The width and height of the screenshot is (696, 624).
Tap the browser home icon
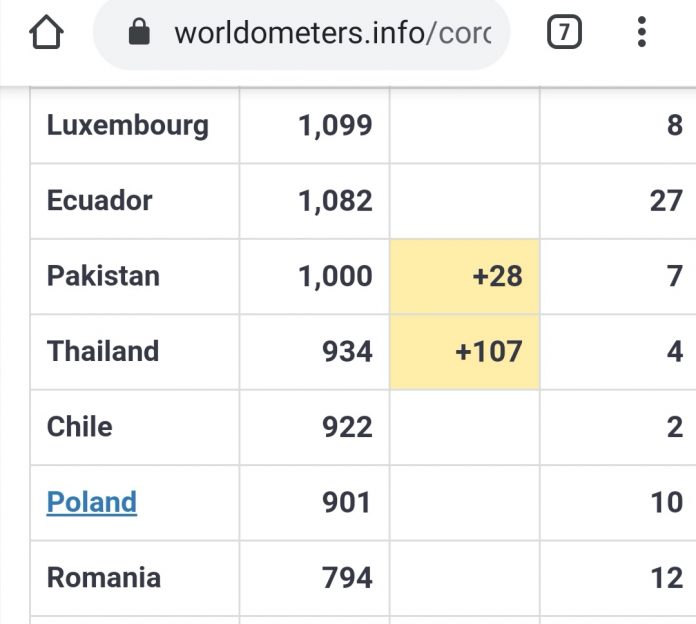pyautogui.click(x=46, y=34)
